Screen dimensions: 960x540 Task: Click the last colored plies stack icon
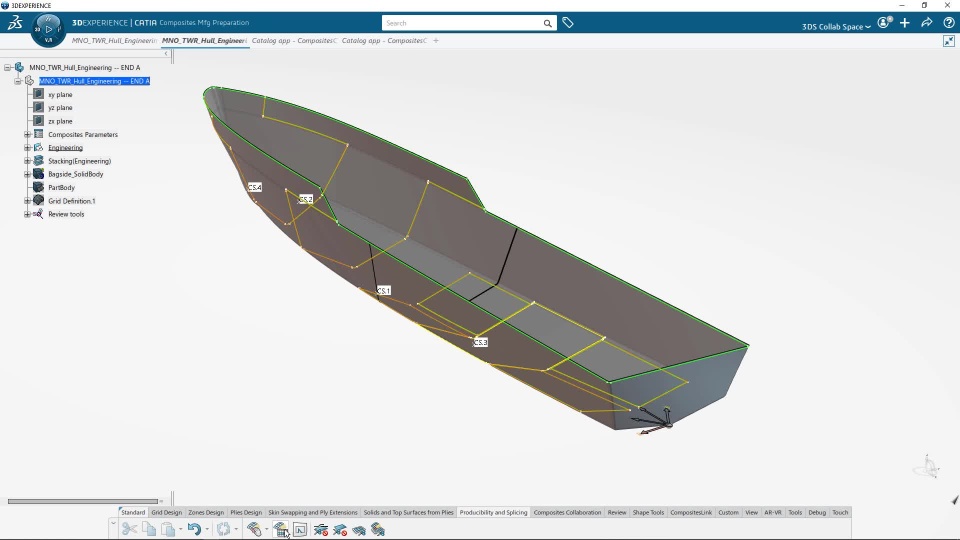coord(378,530)
